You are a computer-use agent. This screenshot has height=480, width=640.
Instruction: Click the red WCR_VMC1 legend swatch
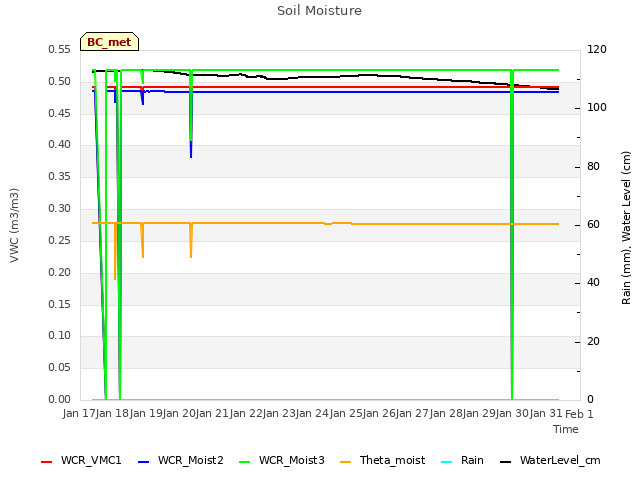click(x=47, y=462)
